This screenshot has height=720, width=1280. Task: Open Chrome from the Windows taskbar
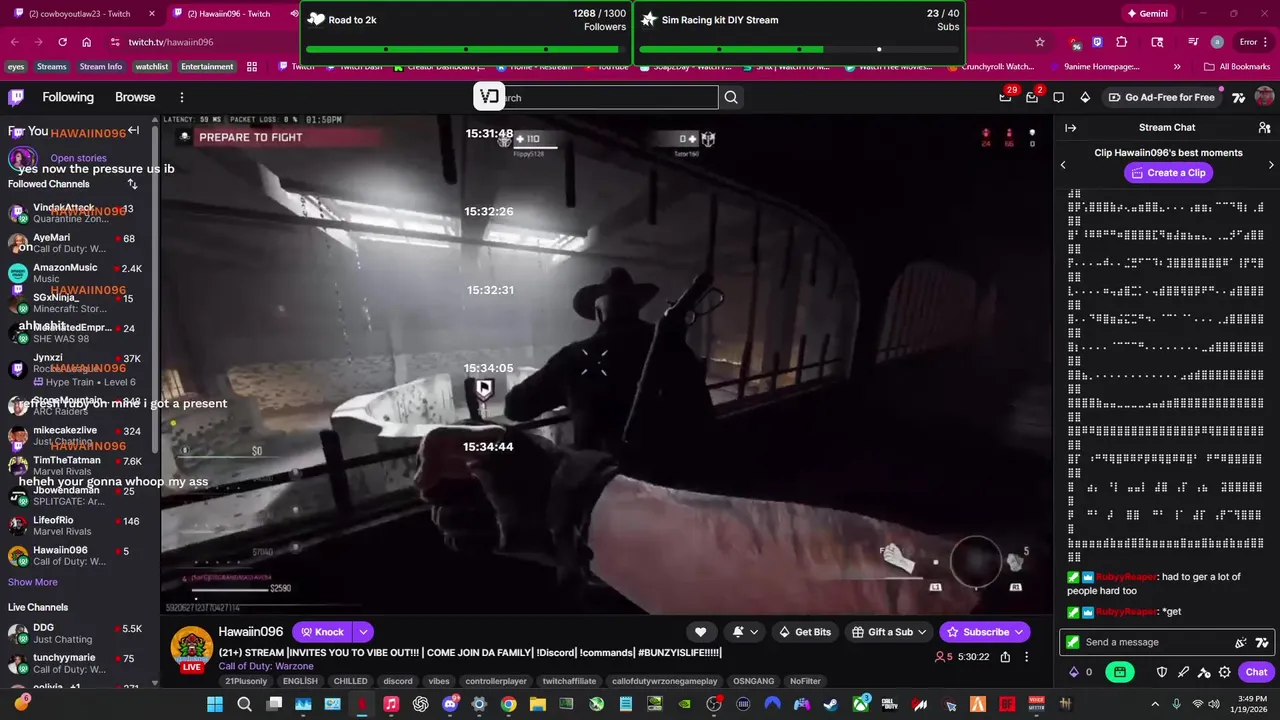508,704
